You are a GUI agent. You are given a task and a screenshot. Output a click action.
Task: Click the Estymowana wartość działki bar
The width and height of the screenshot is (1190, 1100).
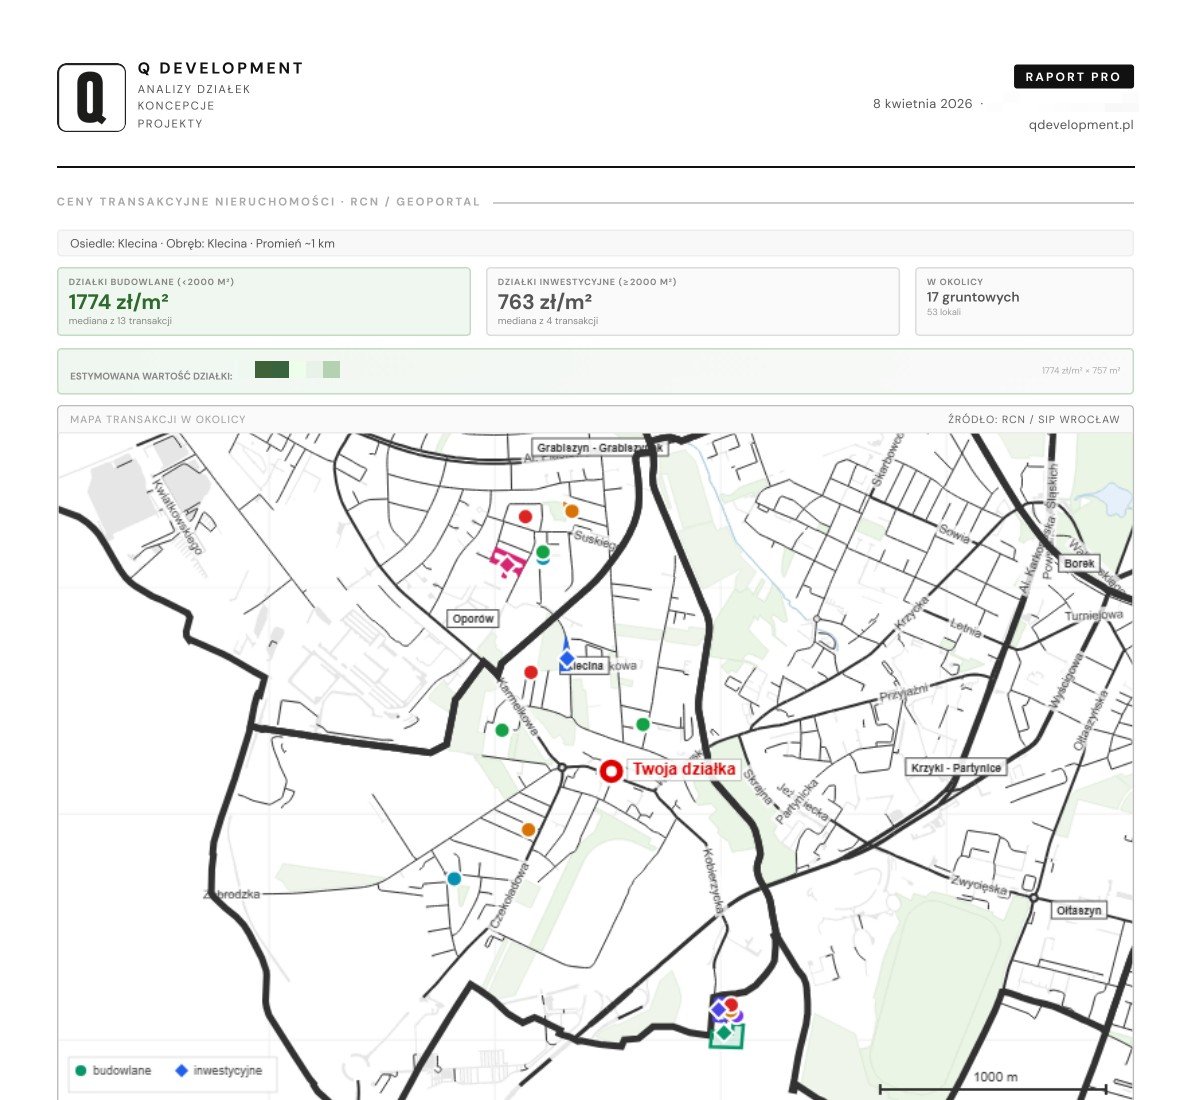[x=595, y=371]
